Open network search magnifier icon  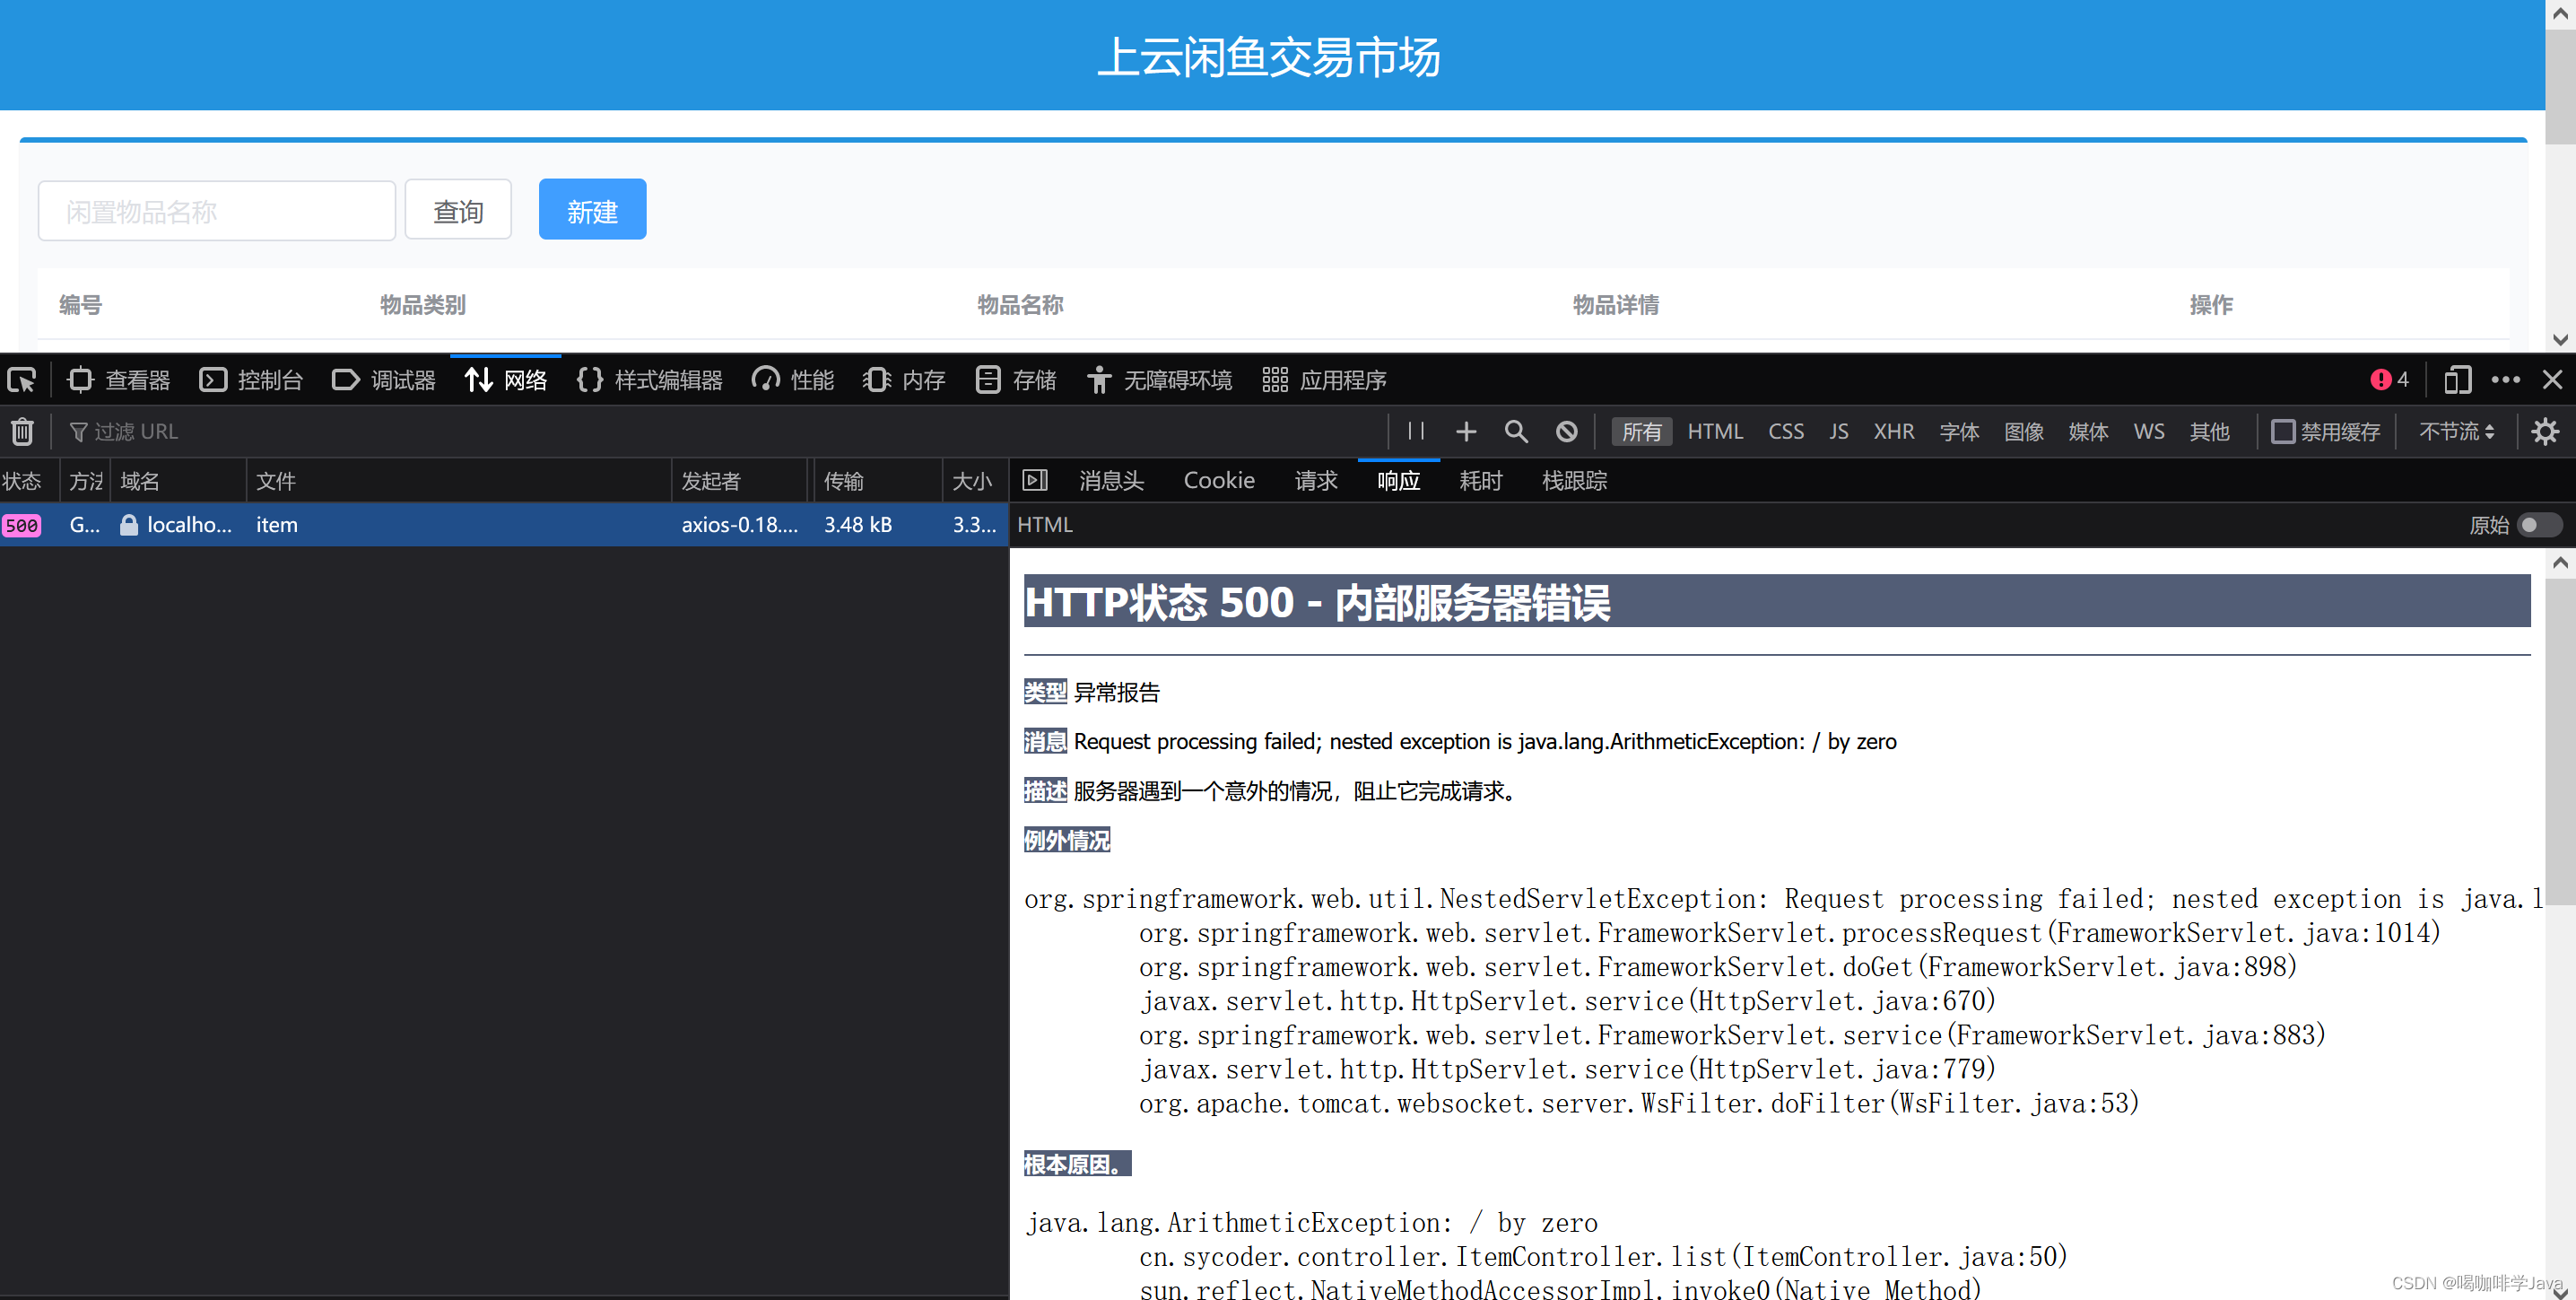(x=1515, y=431)
